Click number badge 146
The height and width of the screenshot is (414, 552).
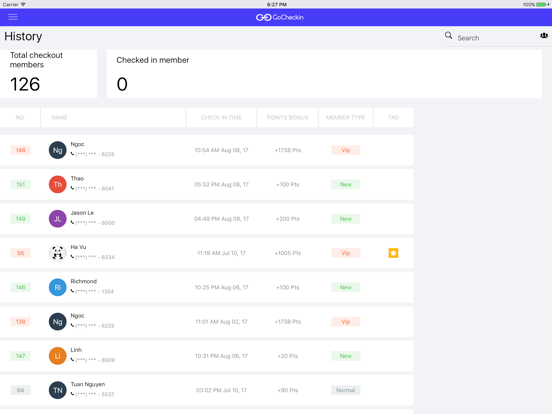pos(20,287)
